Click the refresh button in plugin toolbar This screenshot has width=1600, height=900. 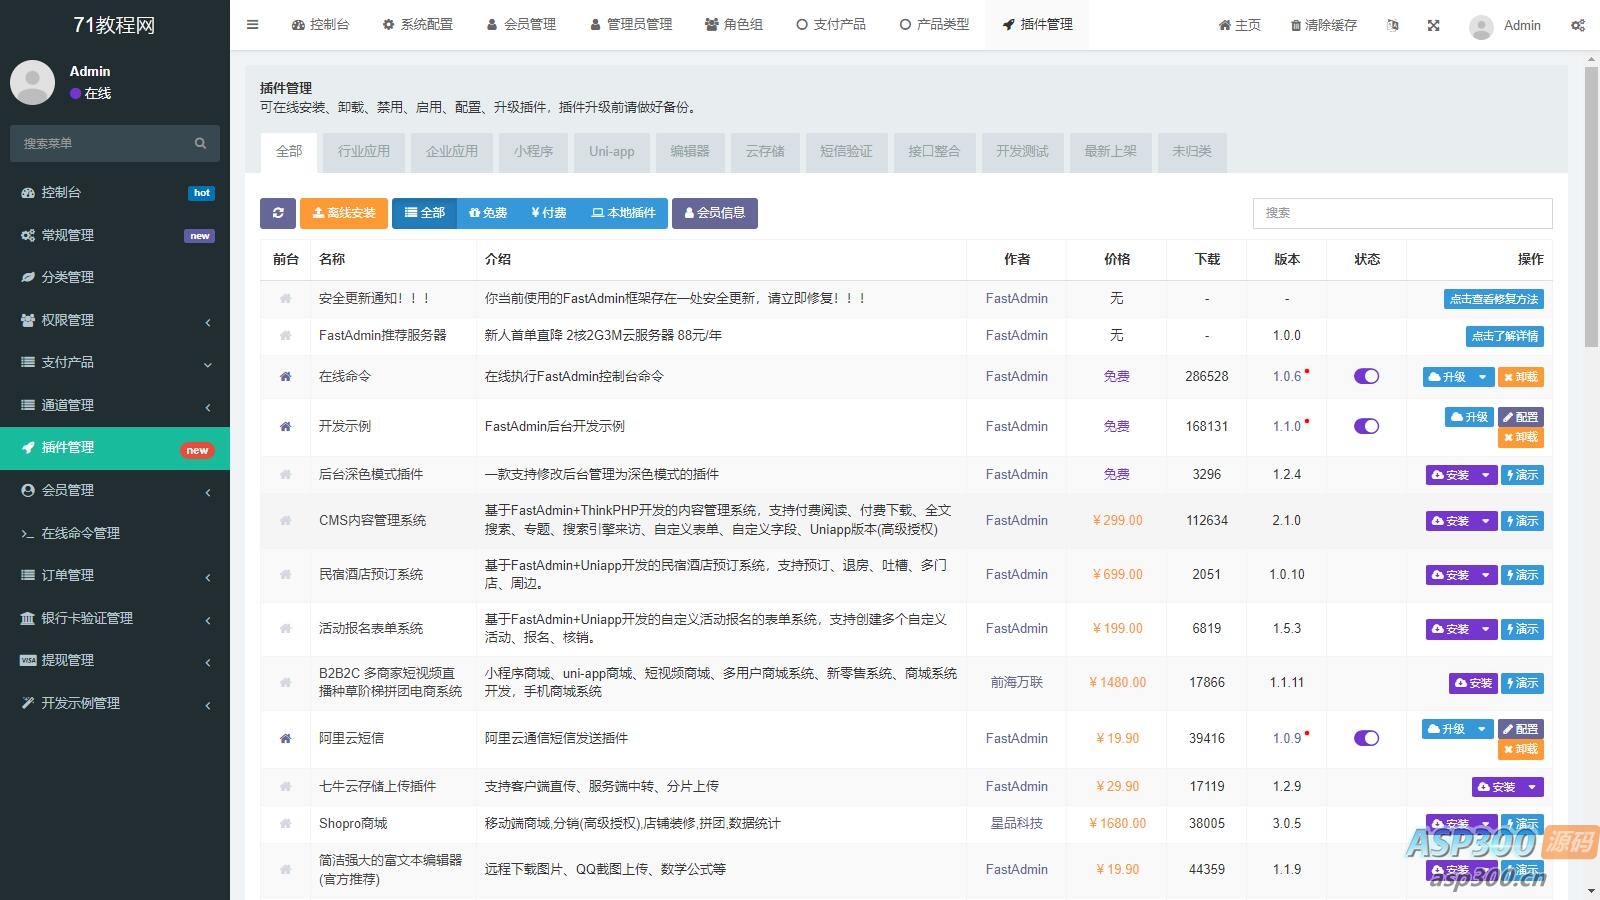pyautogui.click(x=278, y=213)
